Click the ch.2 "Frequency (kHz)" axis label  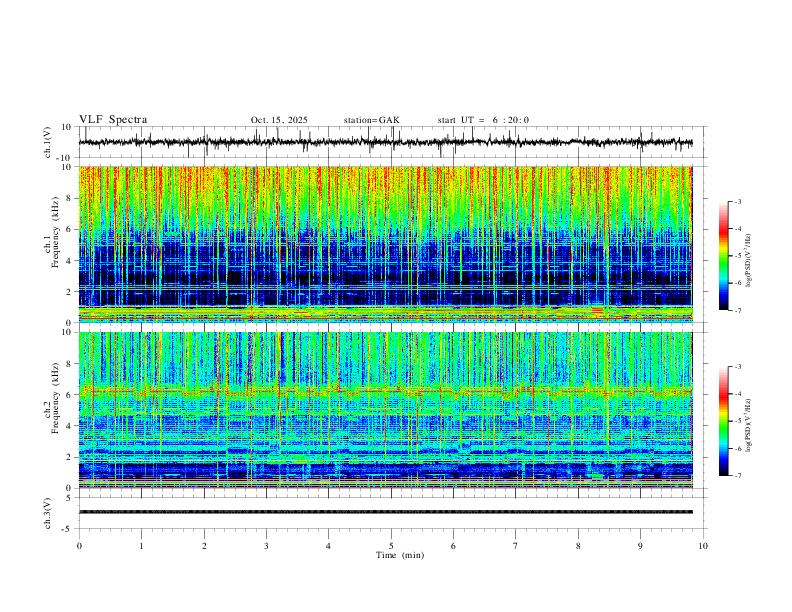(x=56, y=398)
